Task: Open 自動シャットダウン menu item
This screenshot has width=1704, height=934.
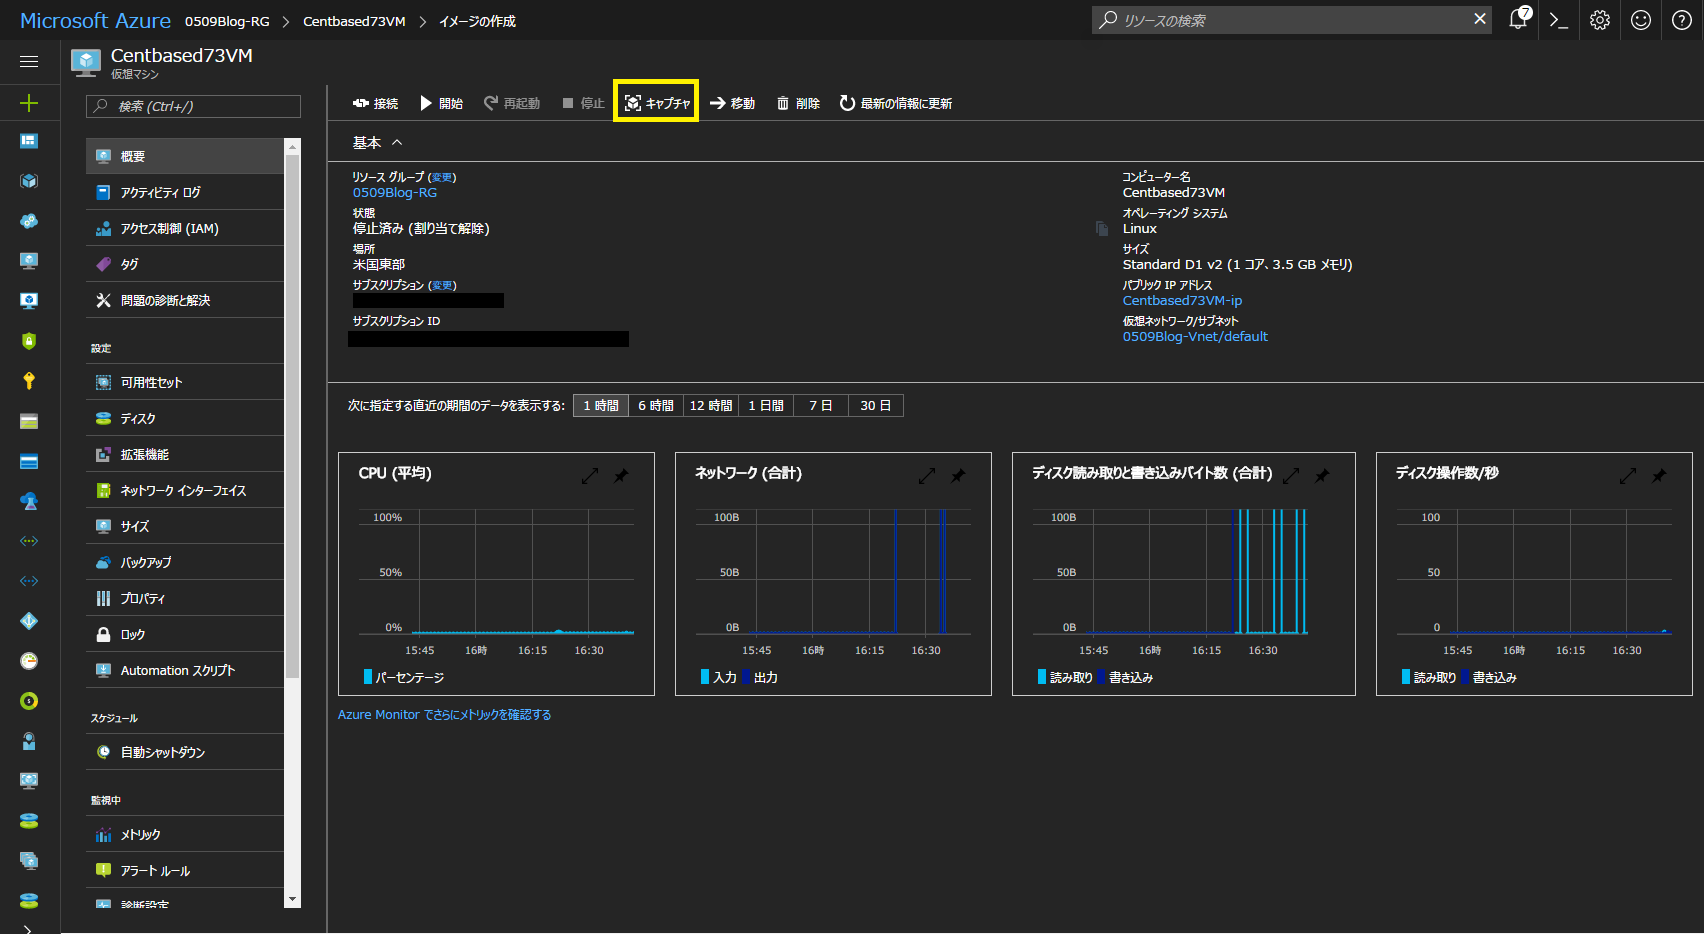Action: pyautogui.click(x=185, y=752)
